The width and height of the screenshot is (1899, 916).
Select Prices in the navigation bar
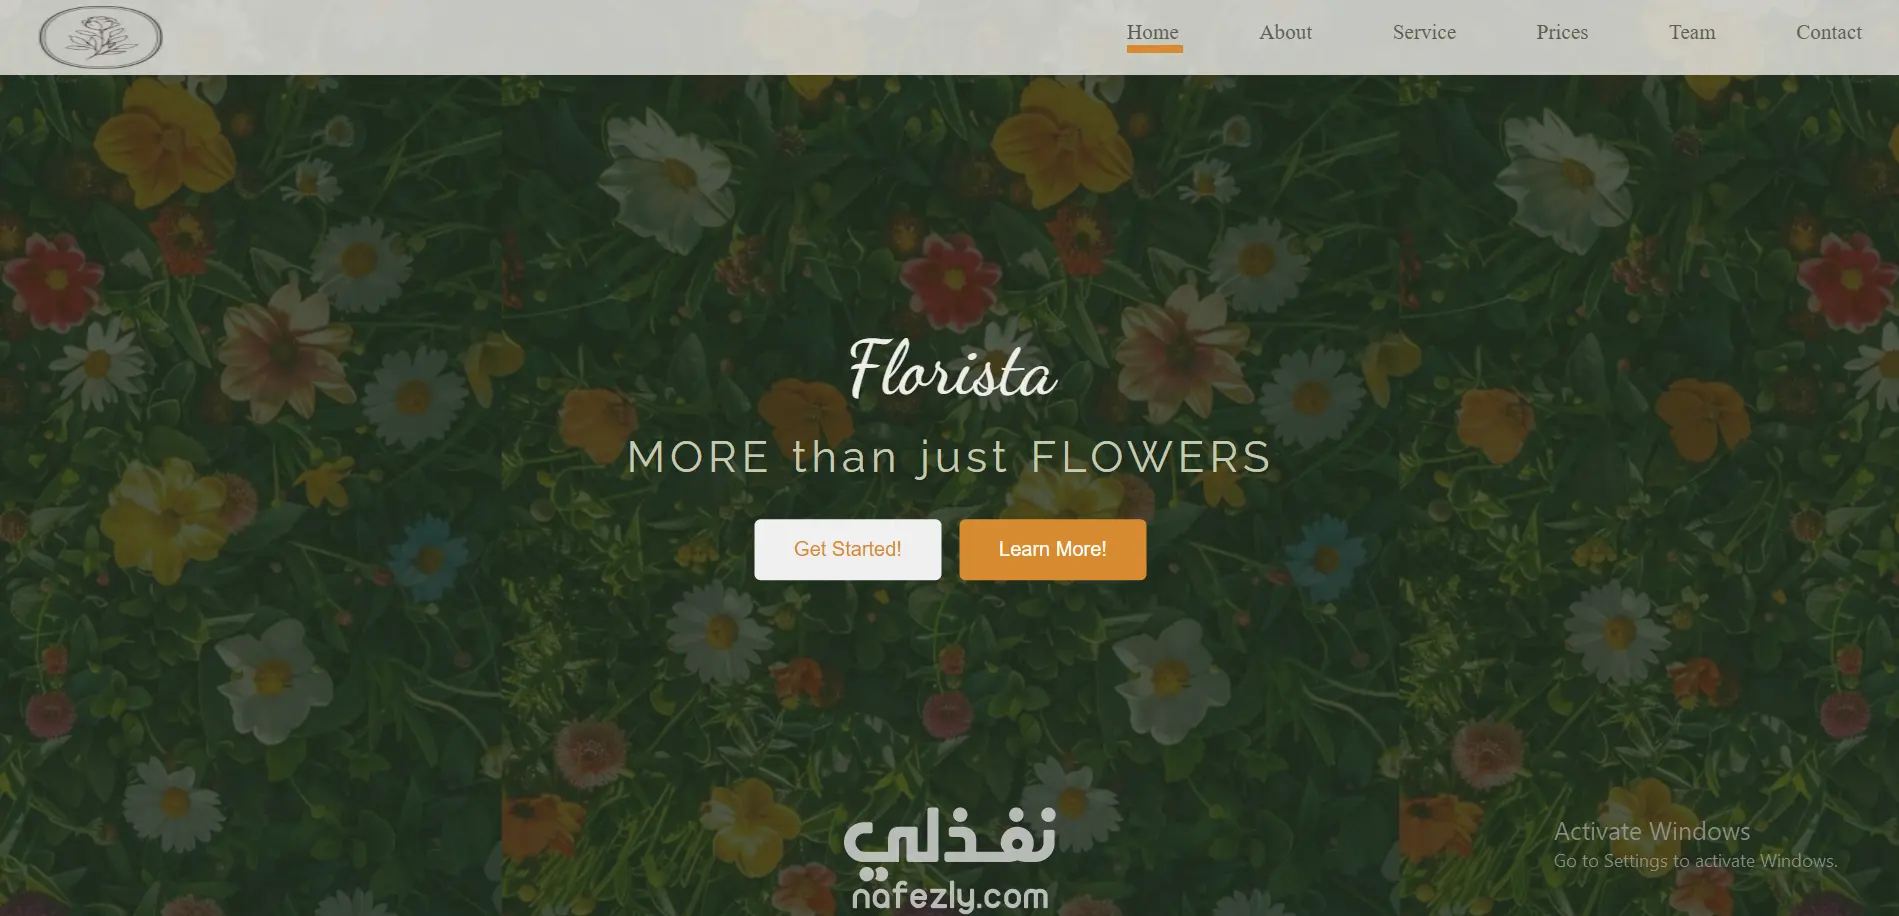(1562, 32)
